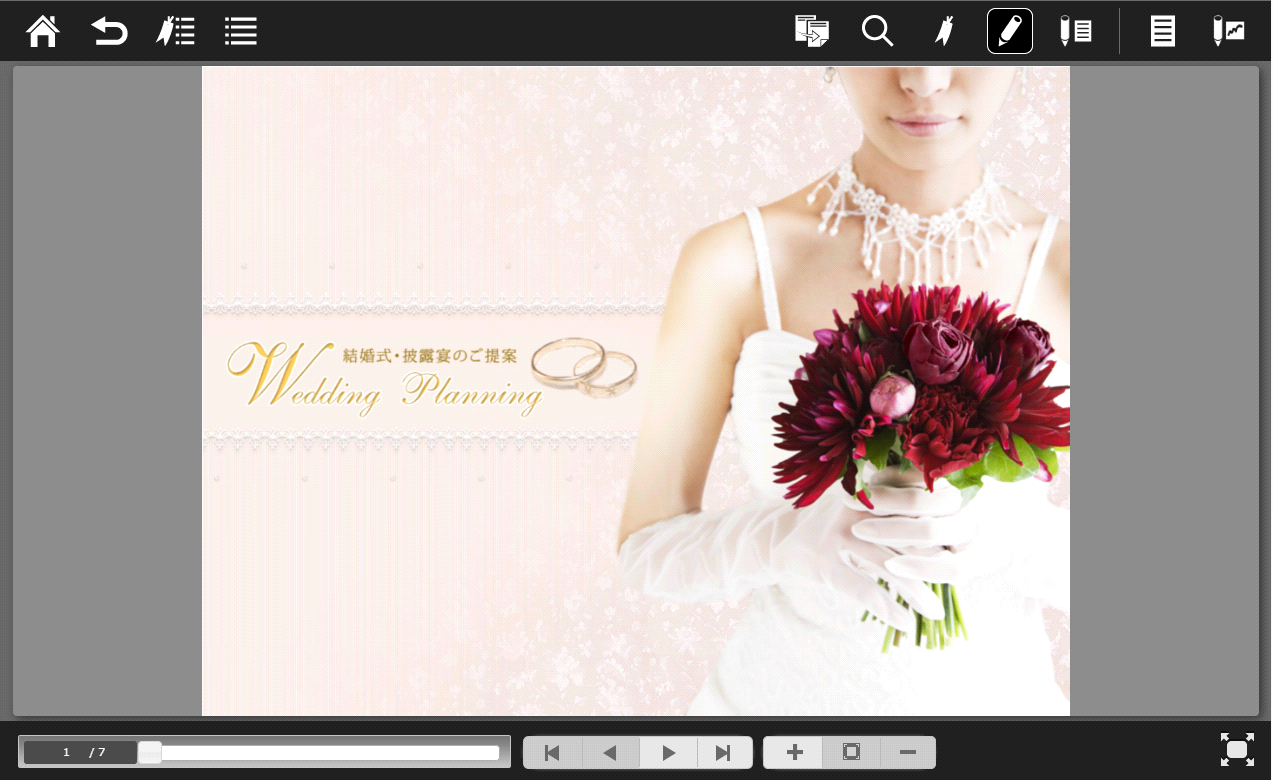Click the page transfer documents icon
1273x780 pixels.
(811, 31)
